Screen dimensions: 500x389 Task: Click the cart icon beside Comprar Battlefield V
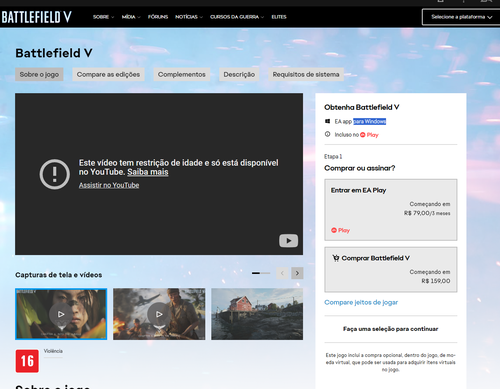click(336, 258)
